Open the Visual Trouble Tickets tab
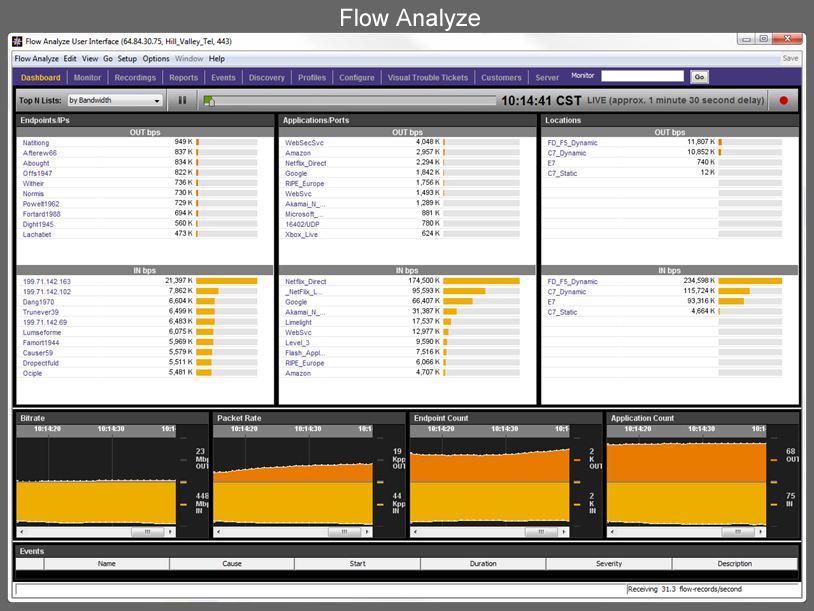 pyautogui.click(x=427, y=77)
